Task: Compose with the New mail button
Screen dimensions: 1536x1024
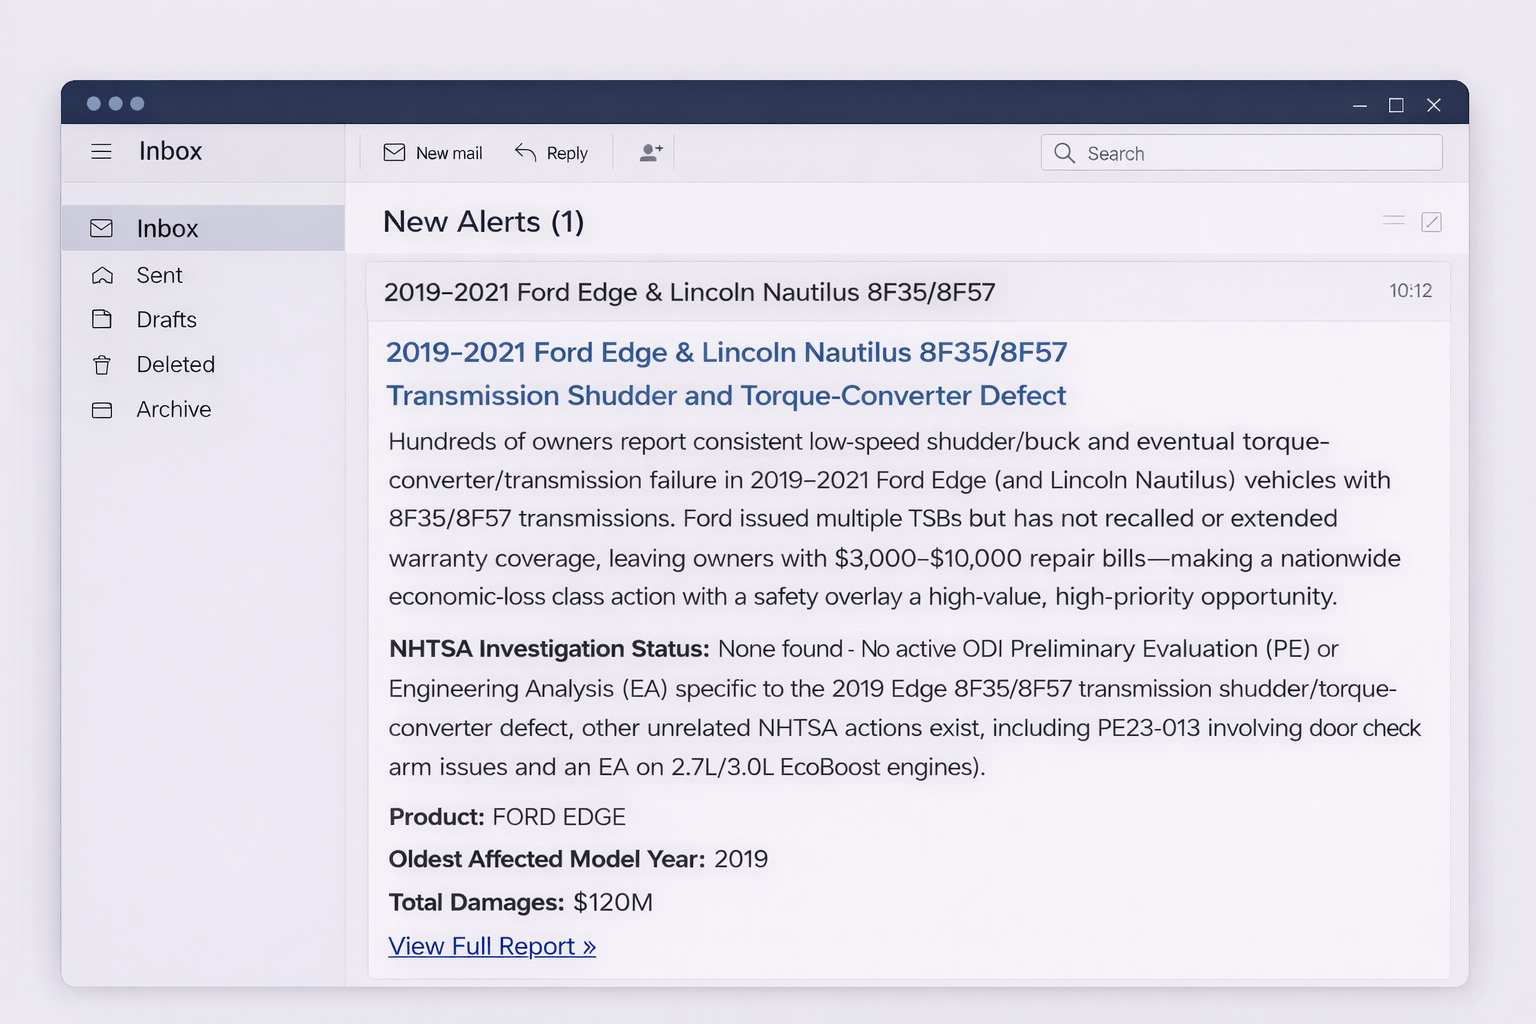Action: [x=433, y=153]
